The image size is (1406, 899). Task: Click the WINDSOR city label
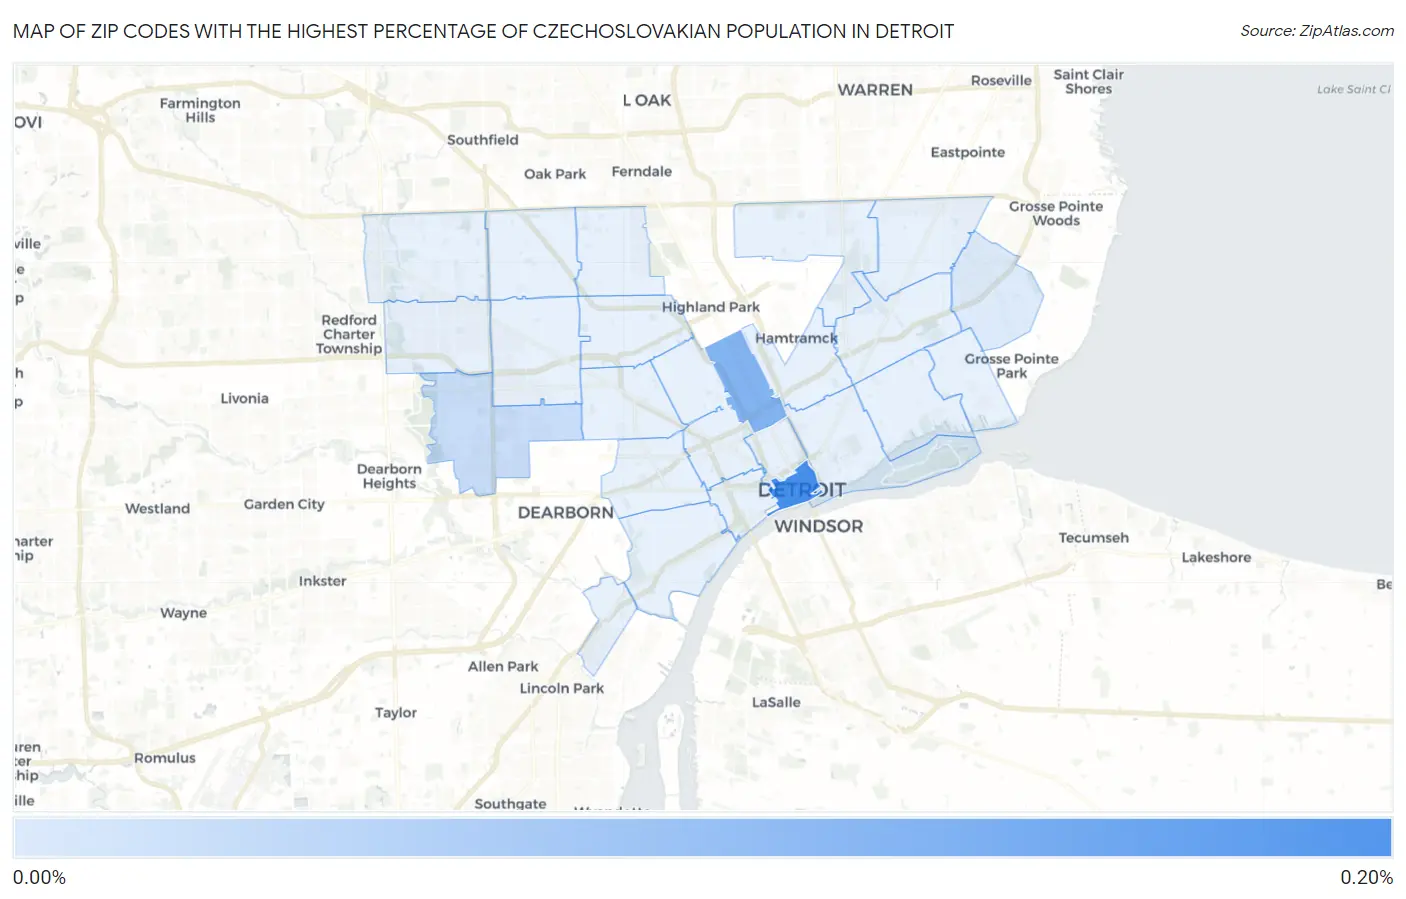click(x=818, y=526)
